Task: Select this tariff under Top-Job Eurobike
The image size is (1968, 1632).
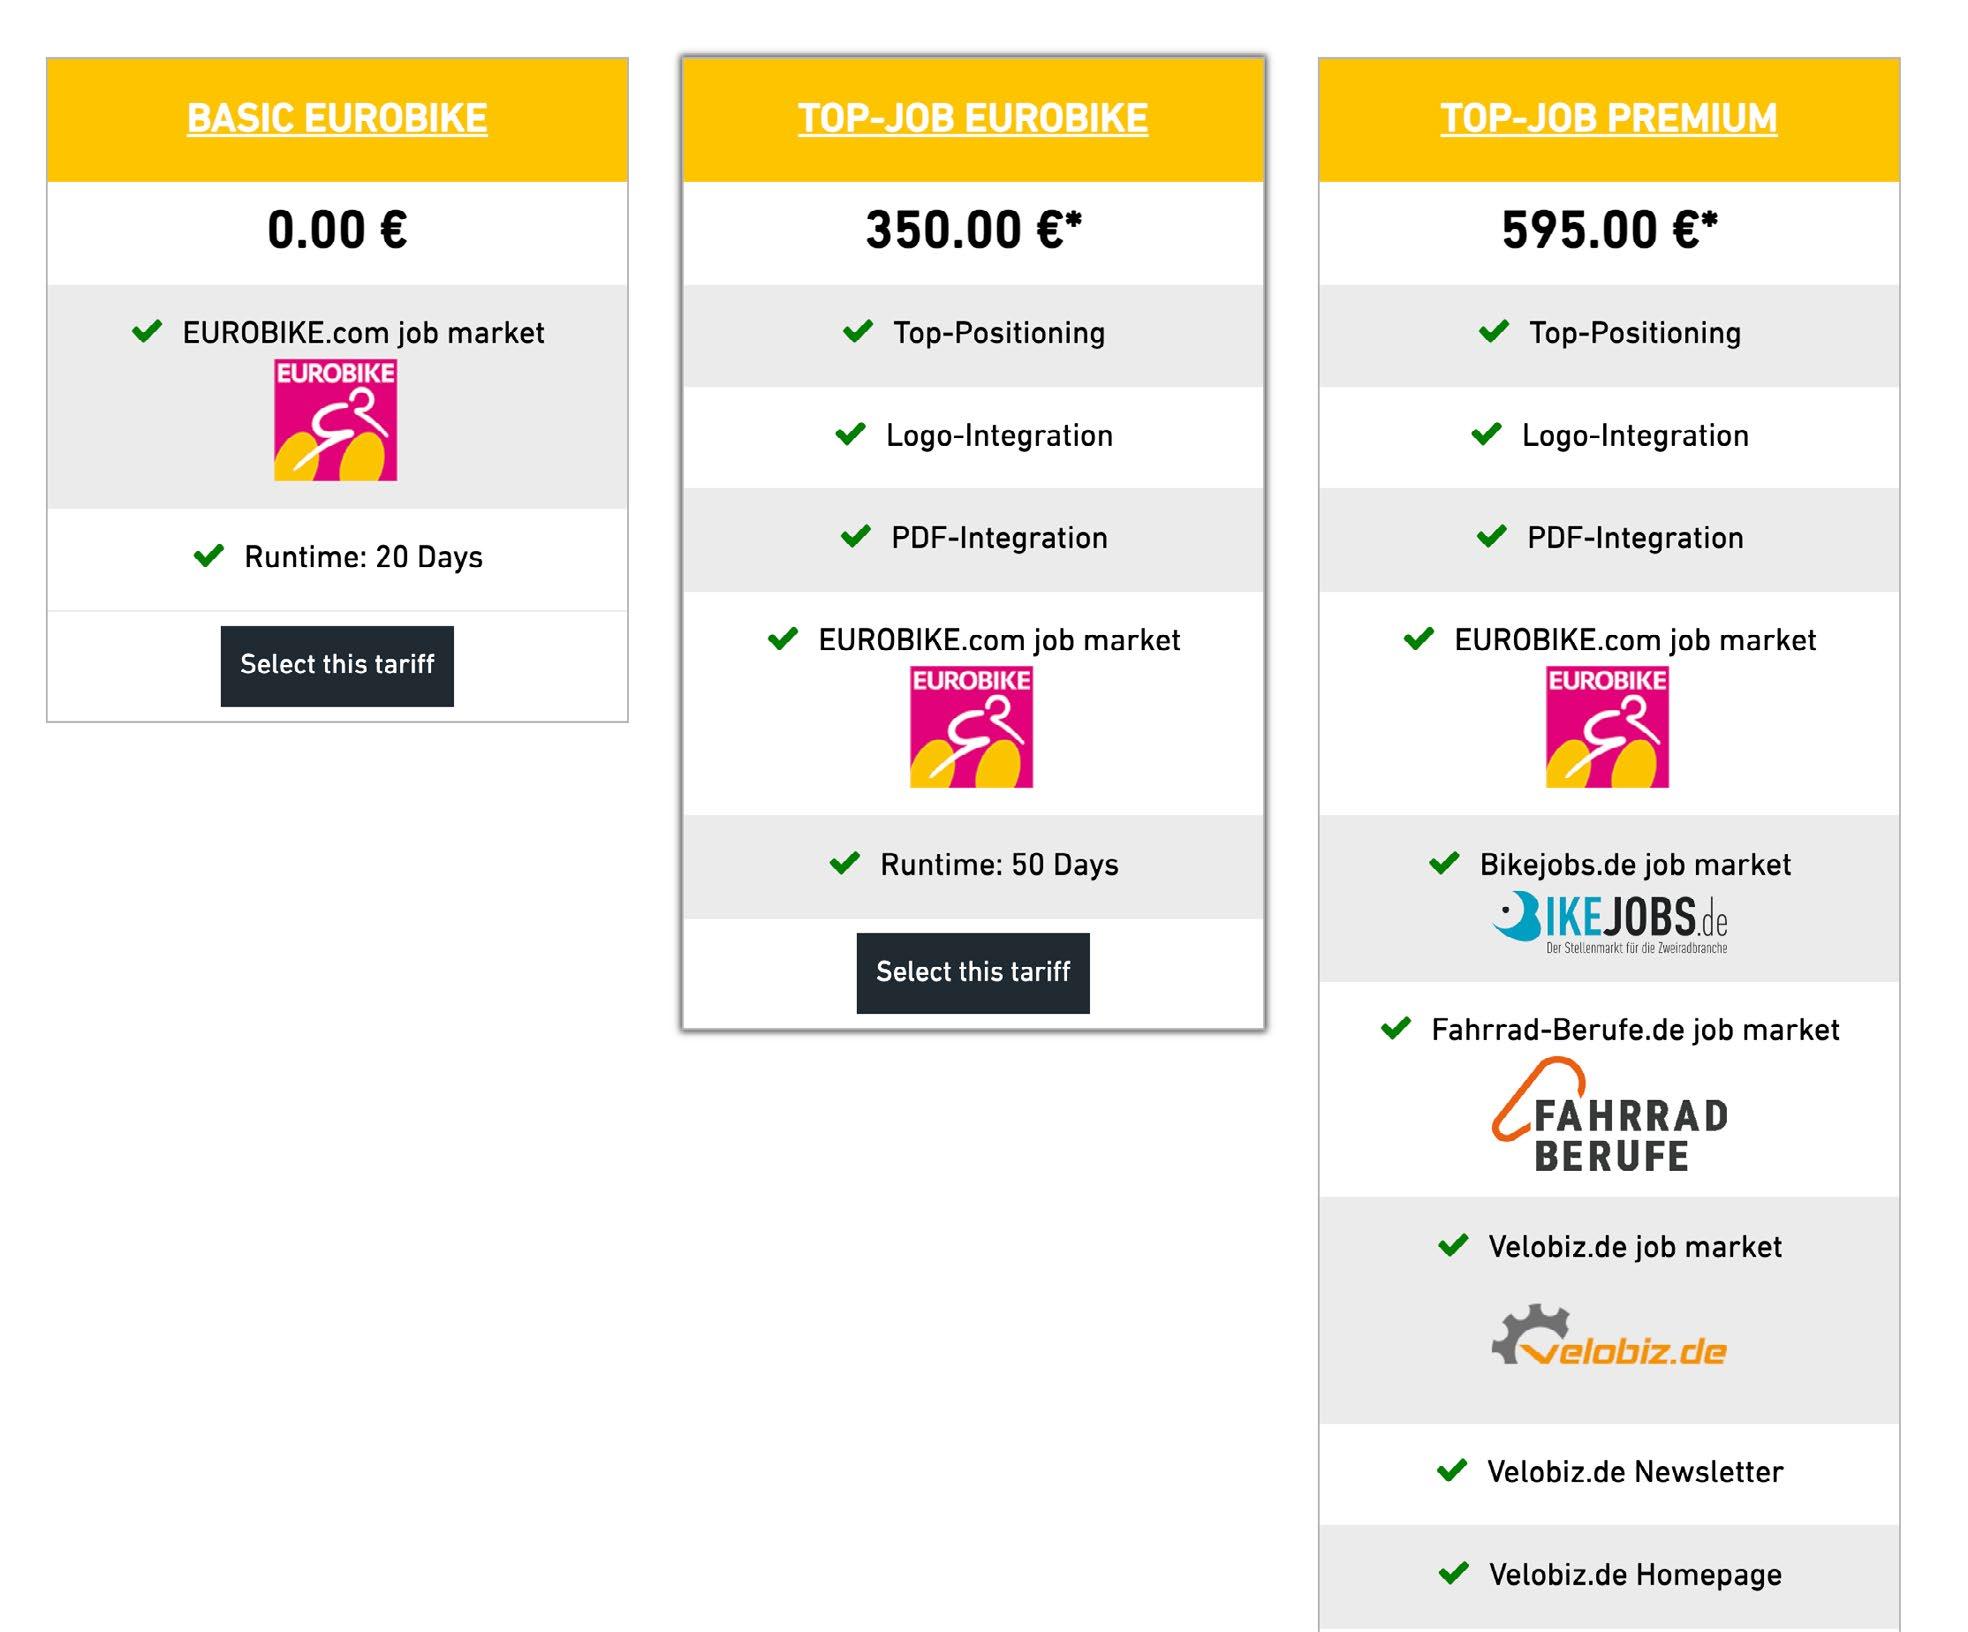Action: point(973,973)
